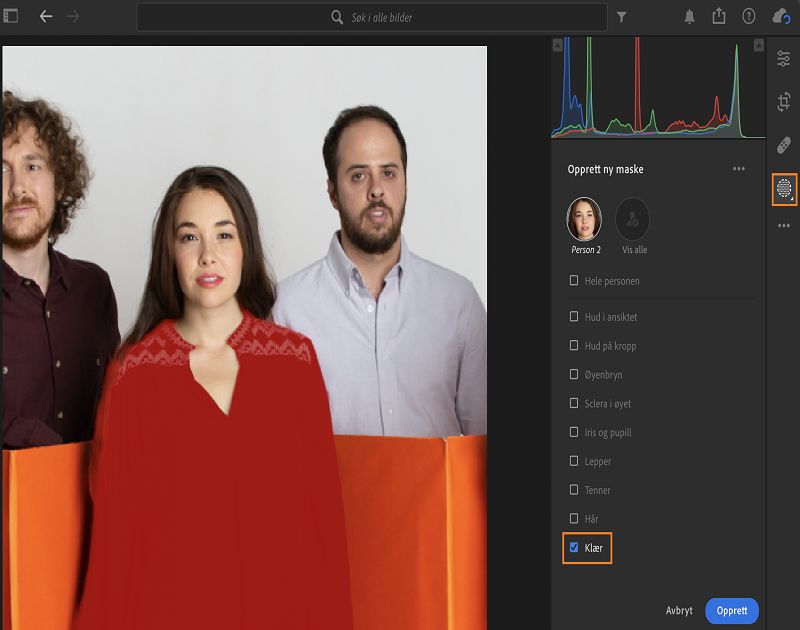Select the Healing bandage tool
The width and height of the screenshot is (800, 630).
tap(784, 145)
